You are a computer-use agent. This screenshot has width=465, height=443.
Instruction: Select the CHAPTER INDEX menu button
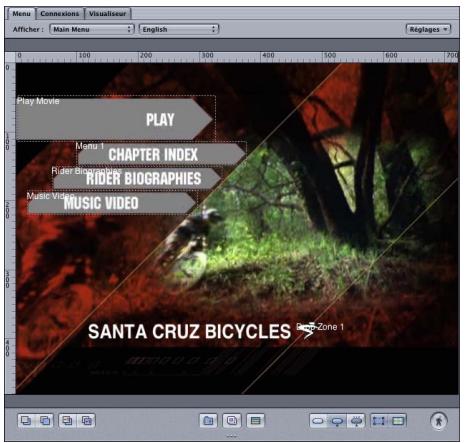(x=162, y=155)
